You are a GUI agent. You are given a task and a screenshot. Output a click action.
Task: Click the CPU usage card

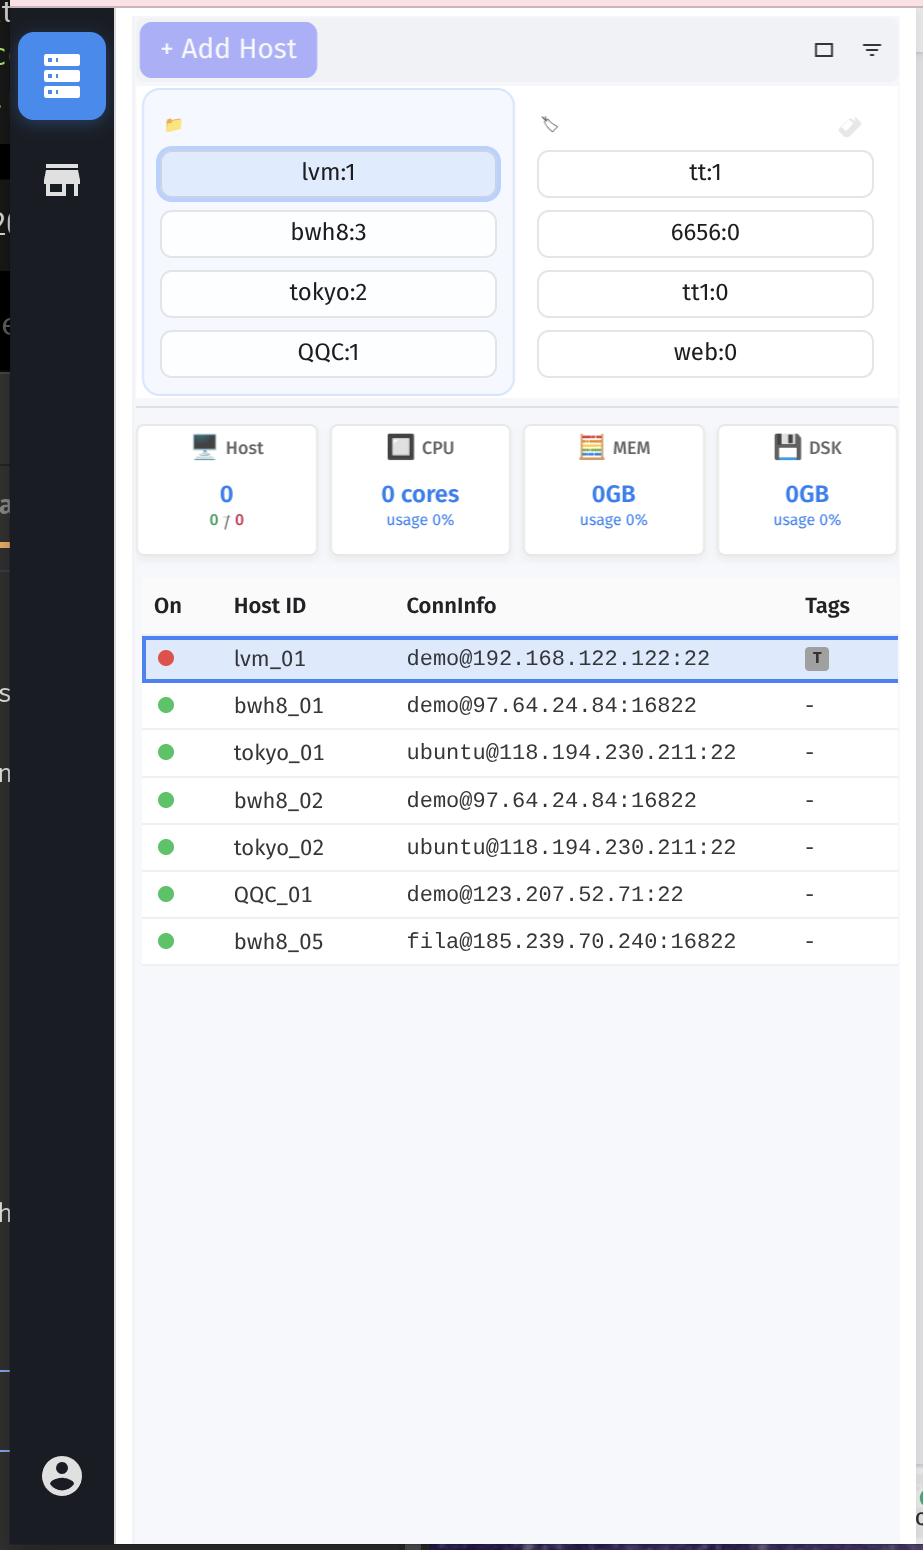point(420,490)
